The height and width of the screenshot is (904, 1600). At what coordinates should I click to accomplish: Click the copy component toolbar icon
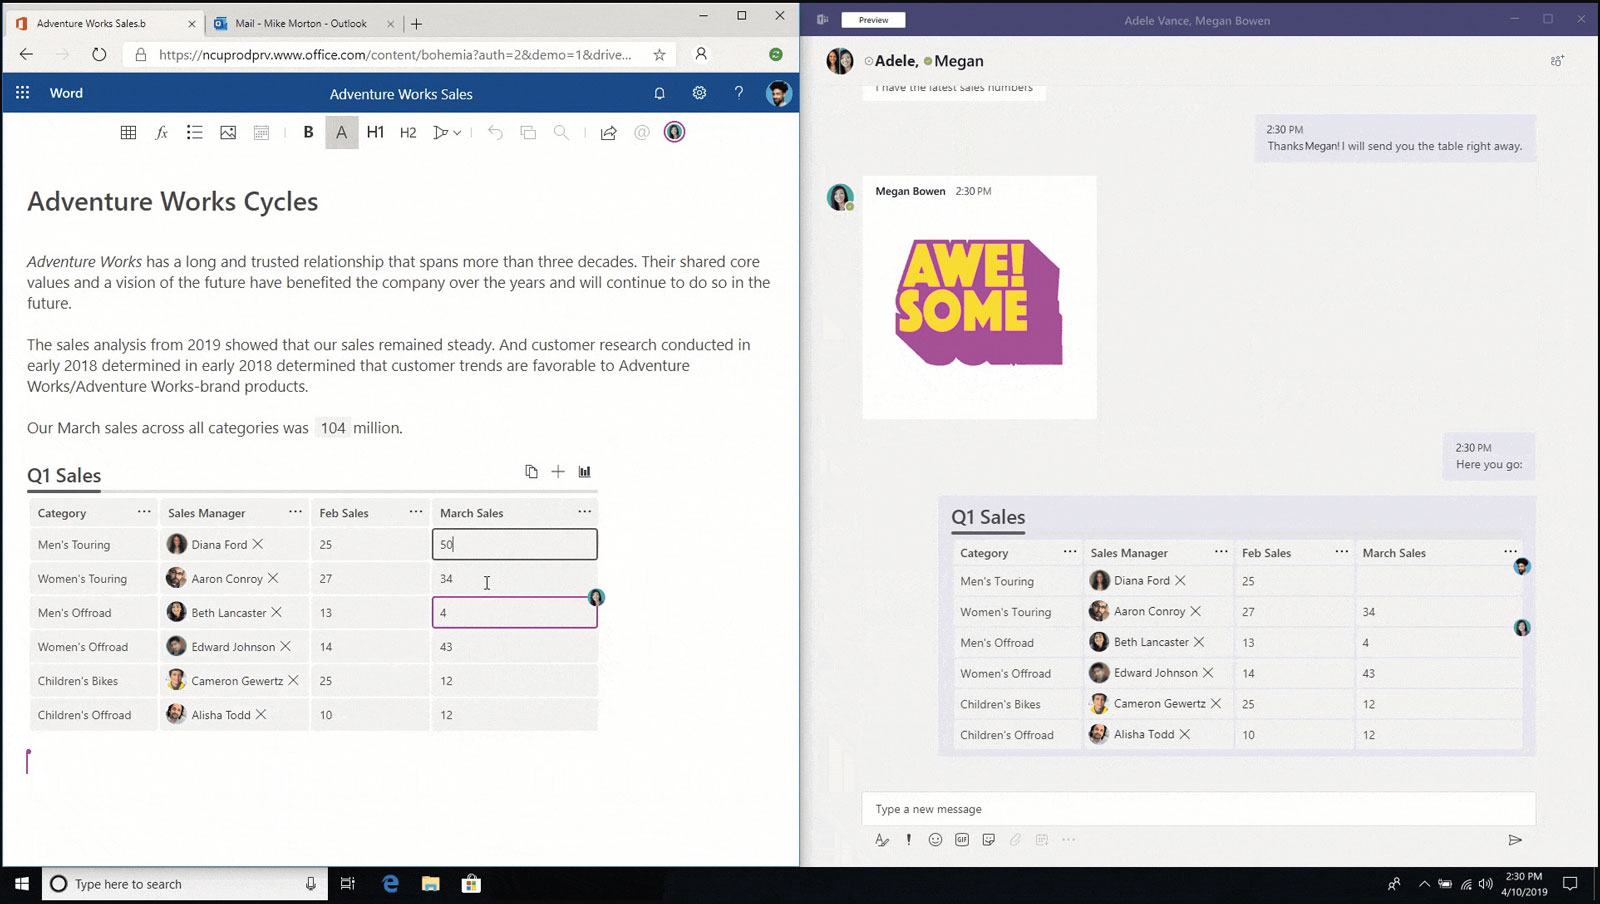point(528,132)
